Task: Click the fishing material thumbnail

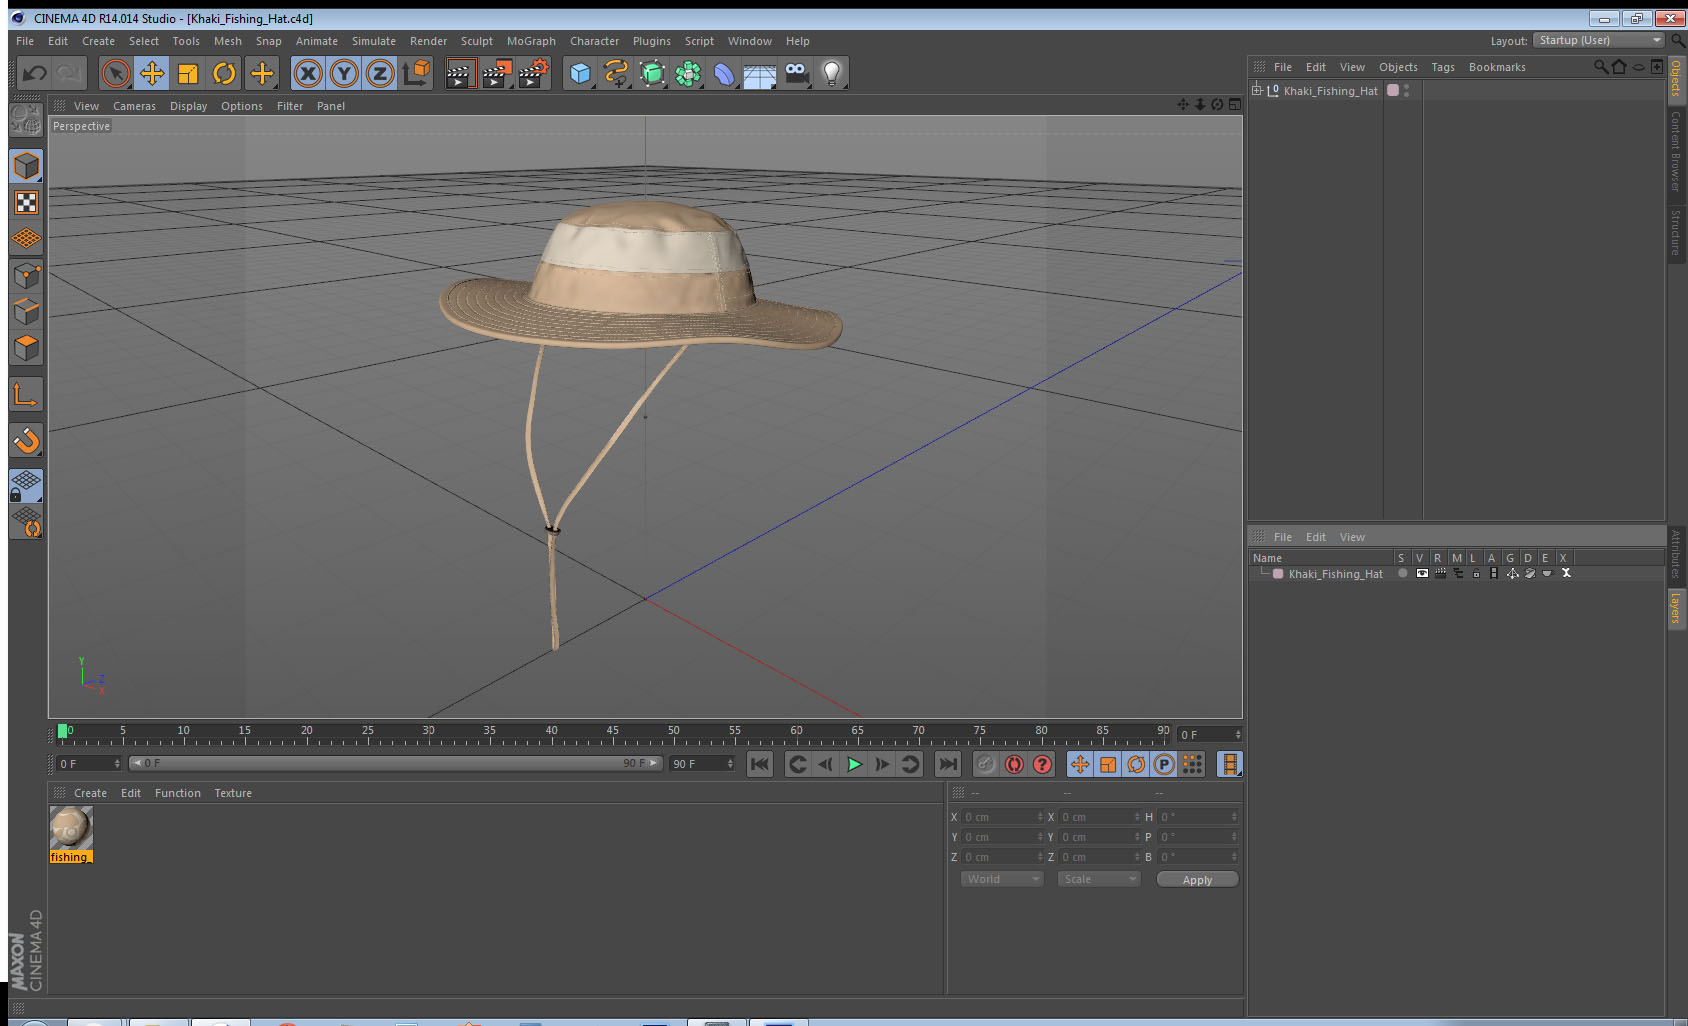Action: 71,828
